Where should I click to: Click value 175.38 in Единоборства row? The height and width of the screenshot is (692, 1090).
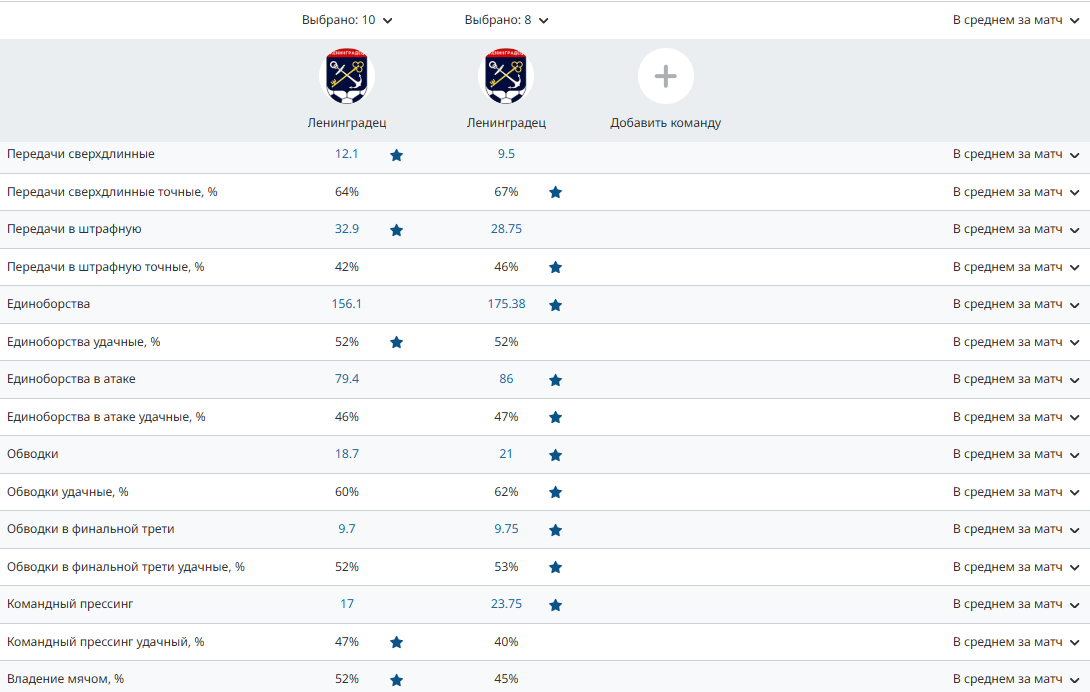(506, 304)
